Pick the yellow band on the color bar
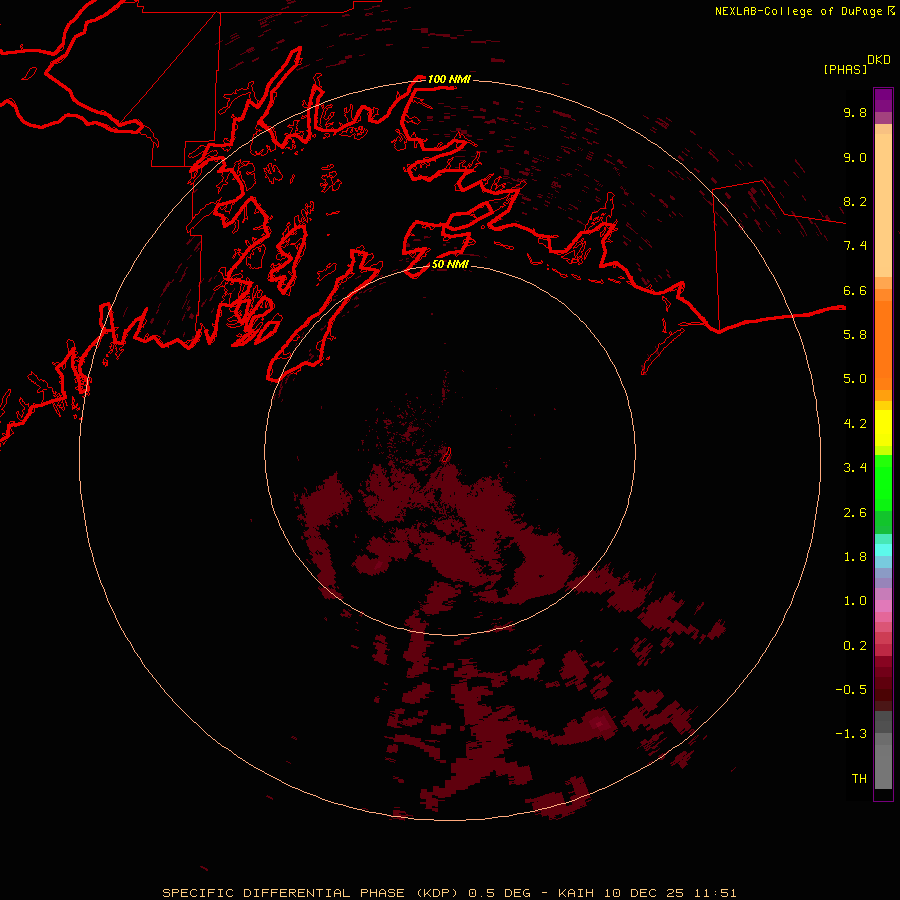The height and width of the screenshot is (900, 900). [883, 428]
